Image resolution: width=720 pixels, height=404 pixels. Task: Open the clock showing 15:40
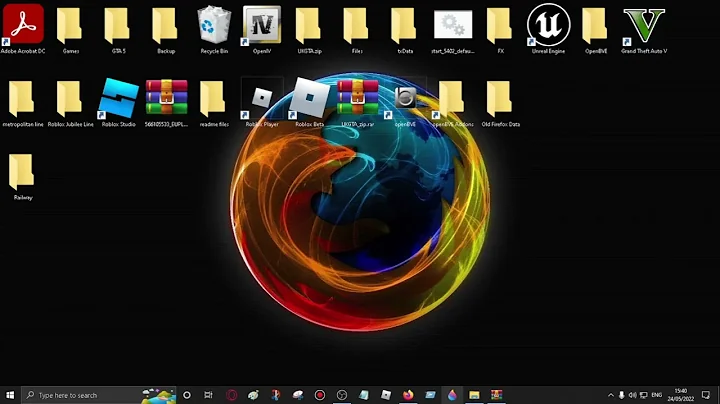(x=681, y=395)
